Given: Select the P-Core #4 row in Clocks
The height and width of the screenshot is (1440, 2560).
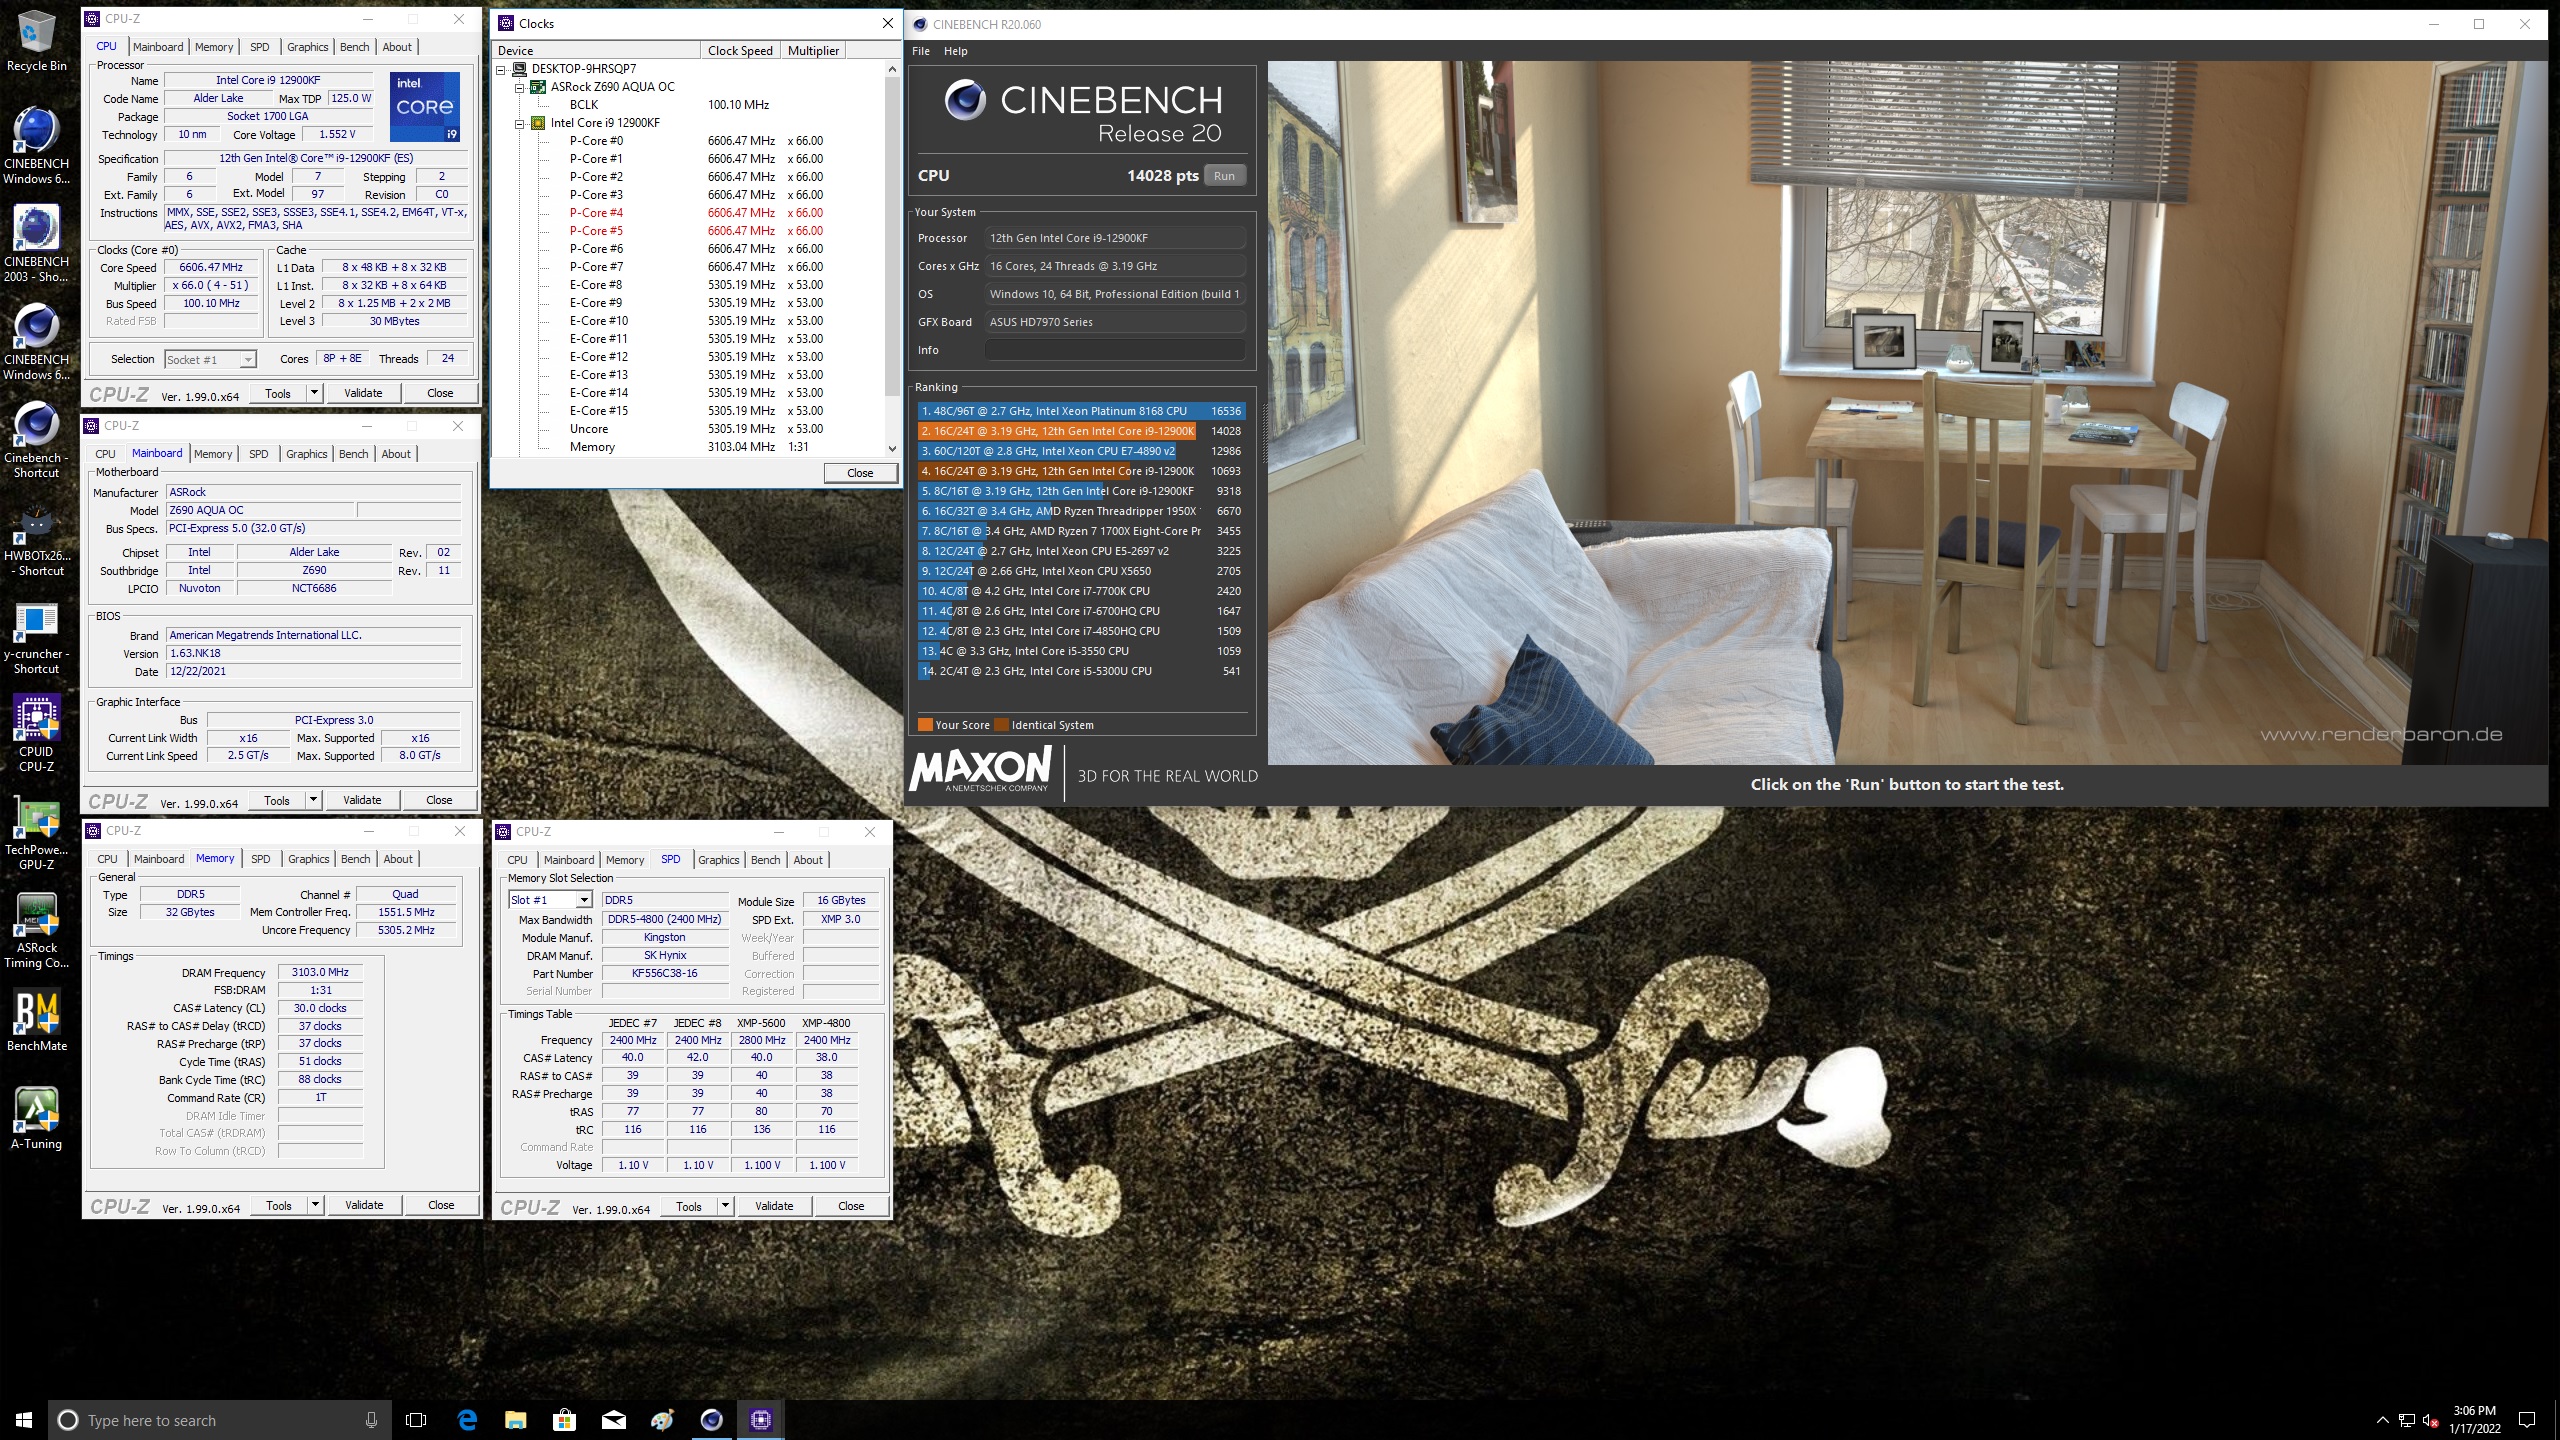Looking at the screenshot, I should [x=696, y=213].
